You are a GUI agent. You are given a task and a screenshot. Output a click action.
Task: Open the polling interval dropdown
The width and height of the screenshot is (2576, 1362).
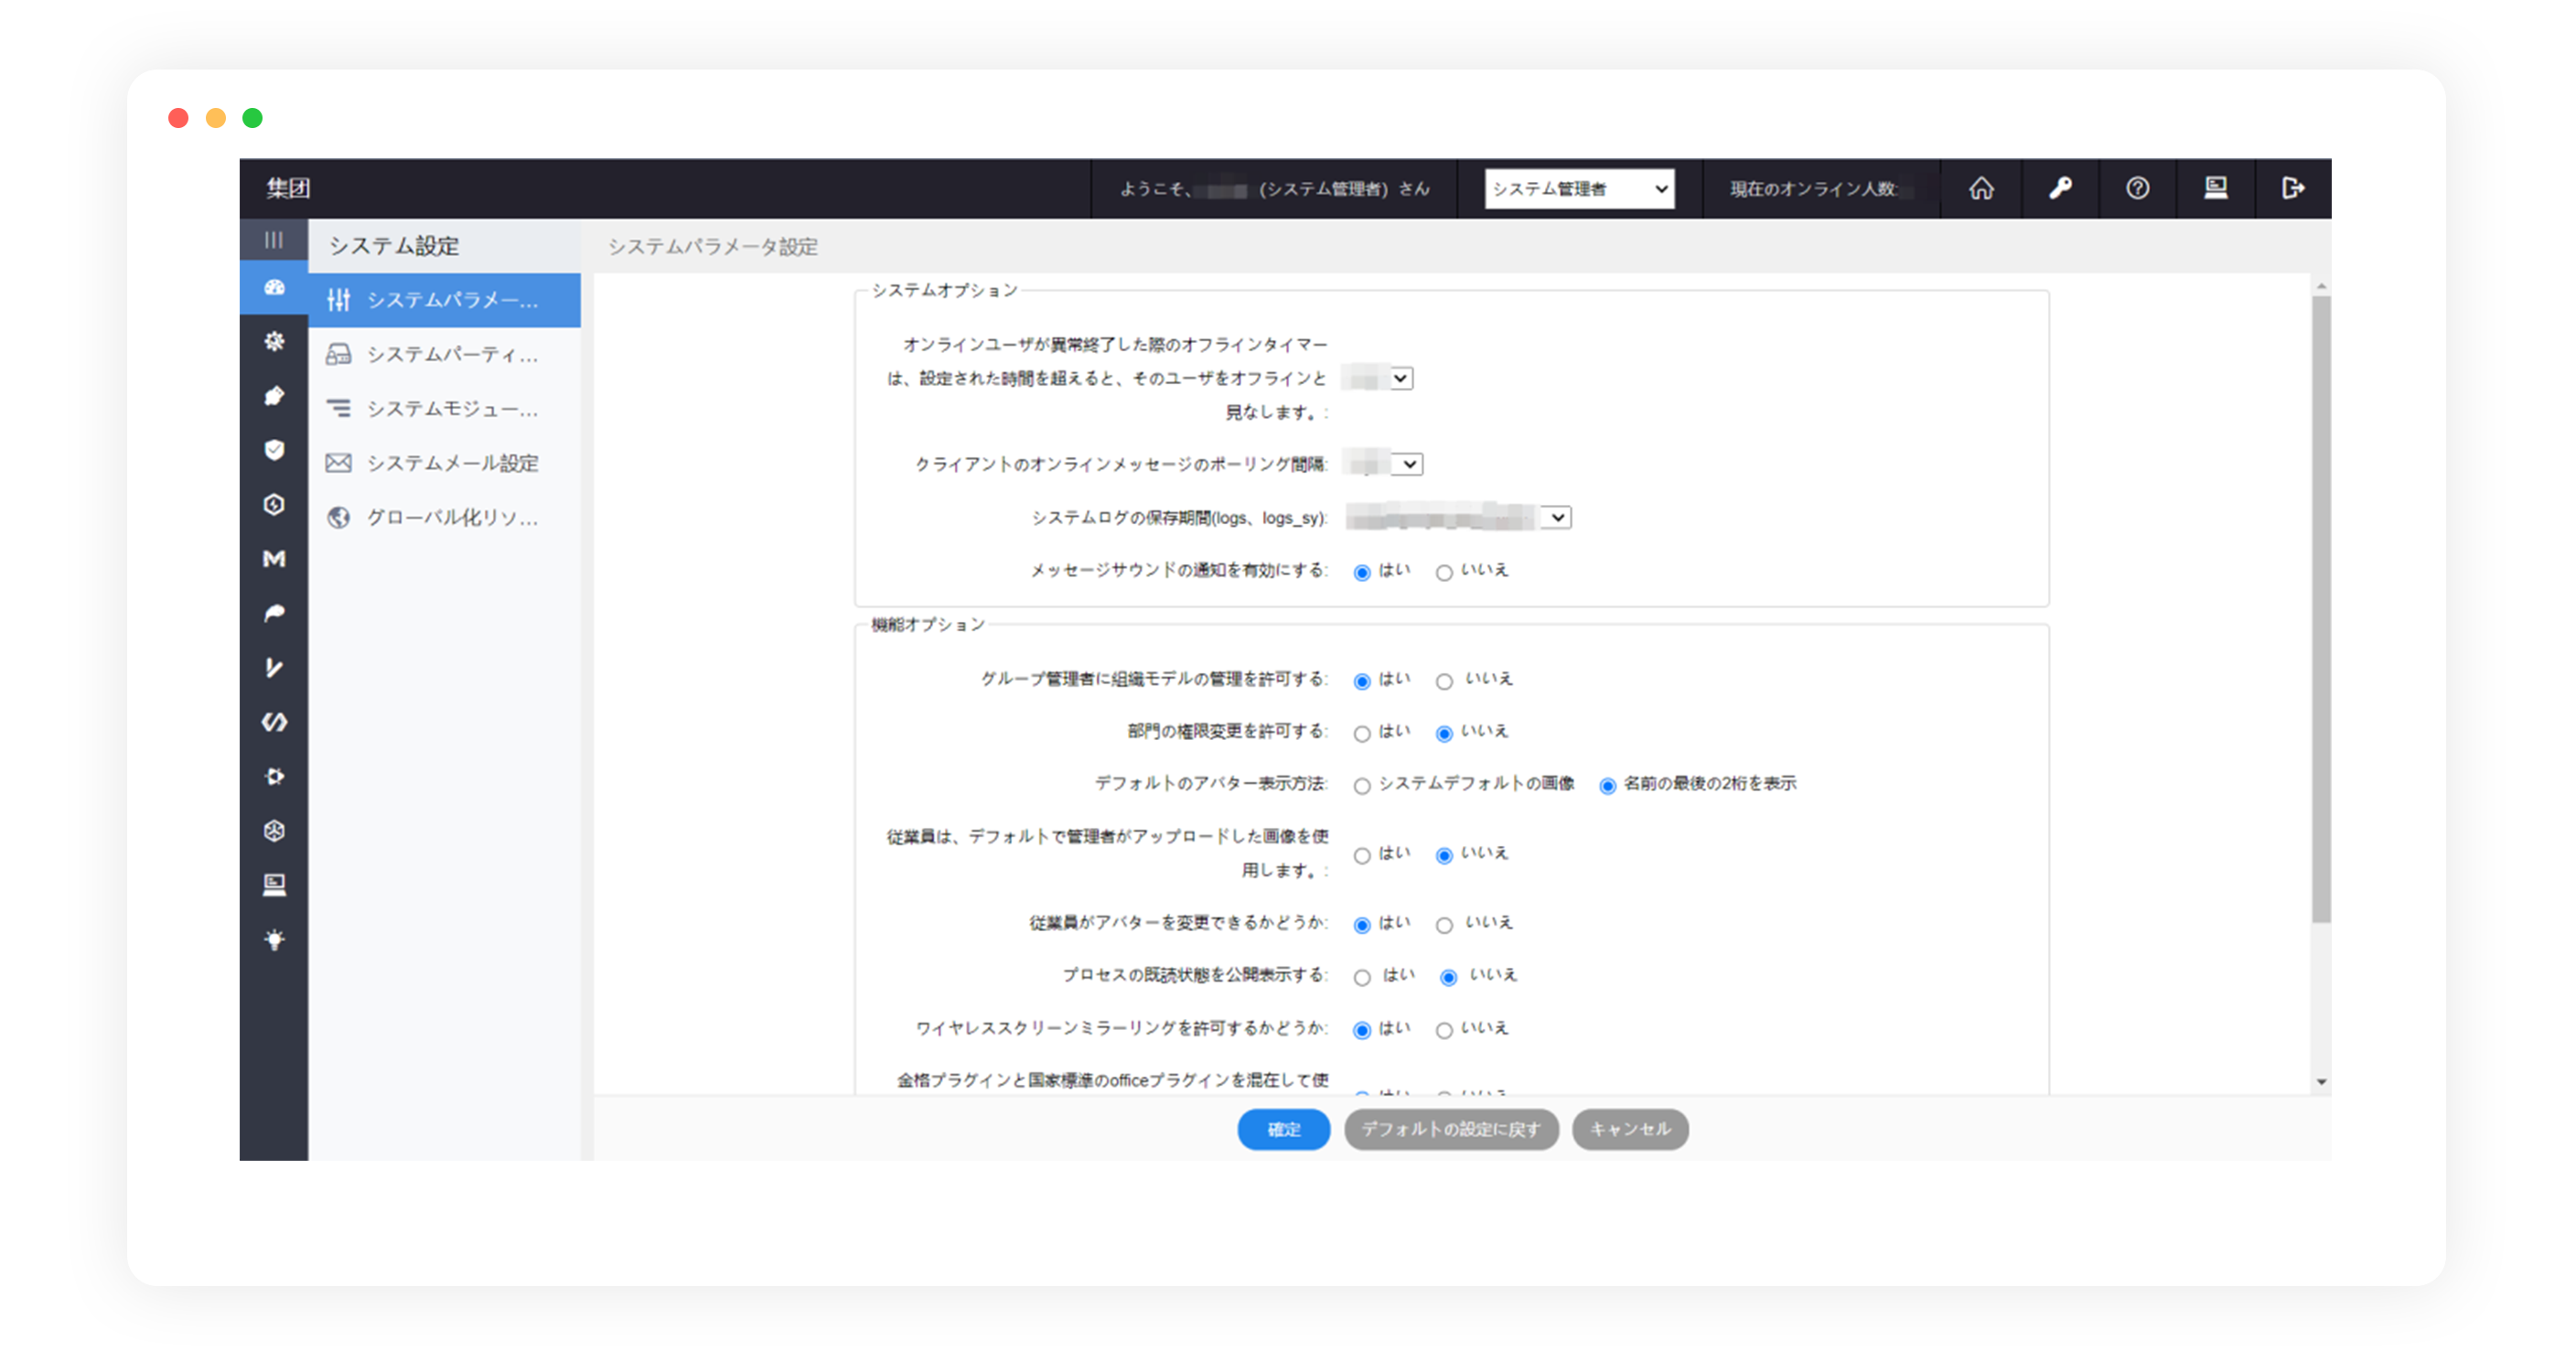[x=1408, y=464]
